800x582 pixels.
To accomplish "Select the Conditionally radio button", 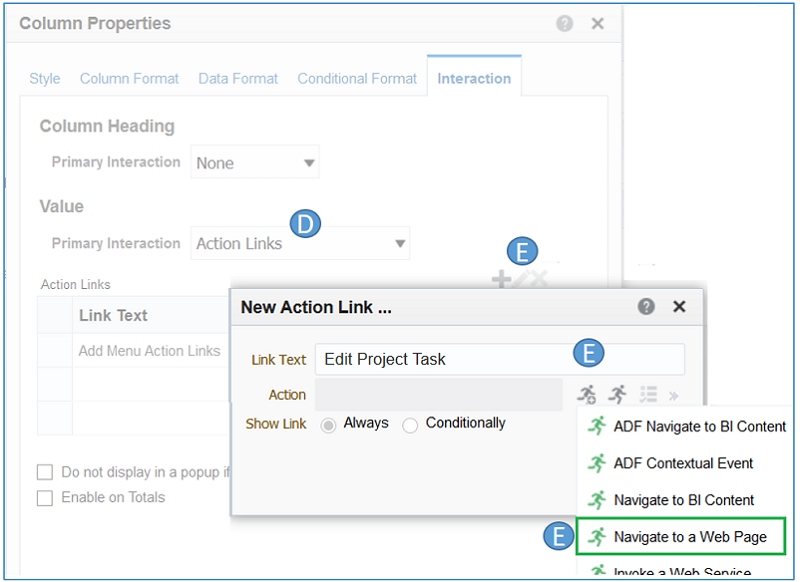I will point(410,425).
